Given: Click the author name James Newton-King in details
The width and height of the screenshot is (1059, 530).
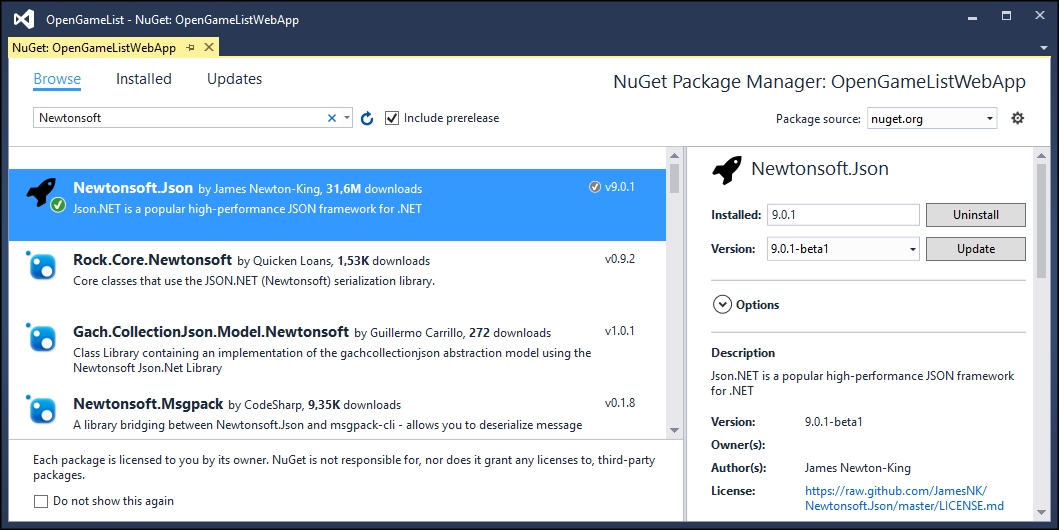Looking at the screenshot, I should click(x=857, y=468).
